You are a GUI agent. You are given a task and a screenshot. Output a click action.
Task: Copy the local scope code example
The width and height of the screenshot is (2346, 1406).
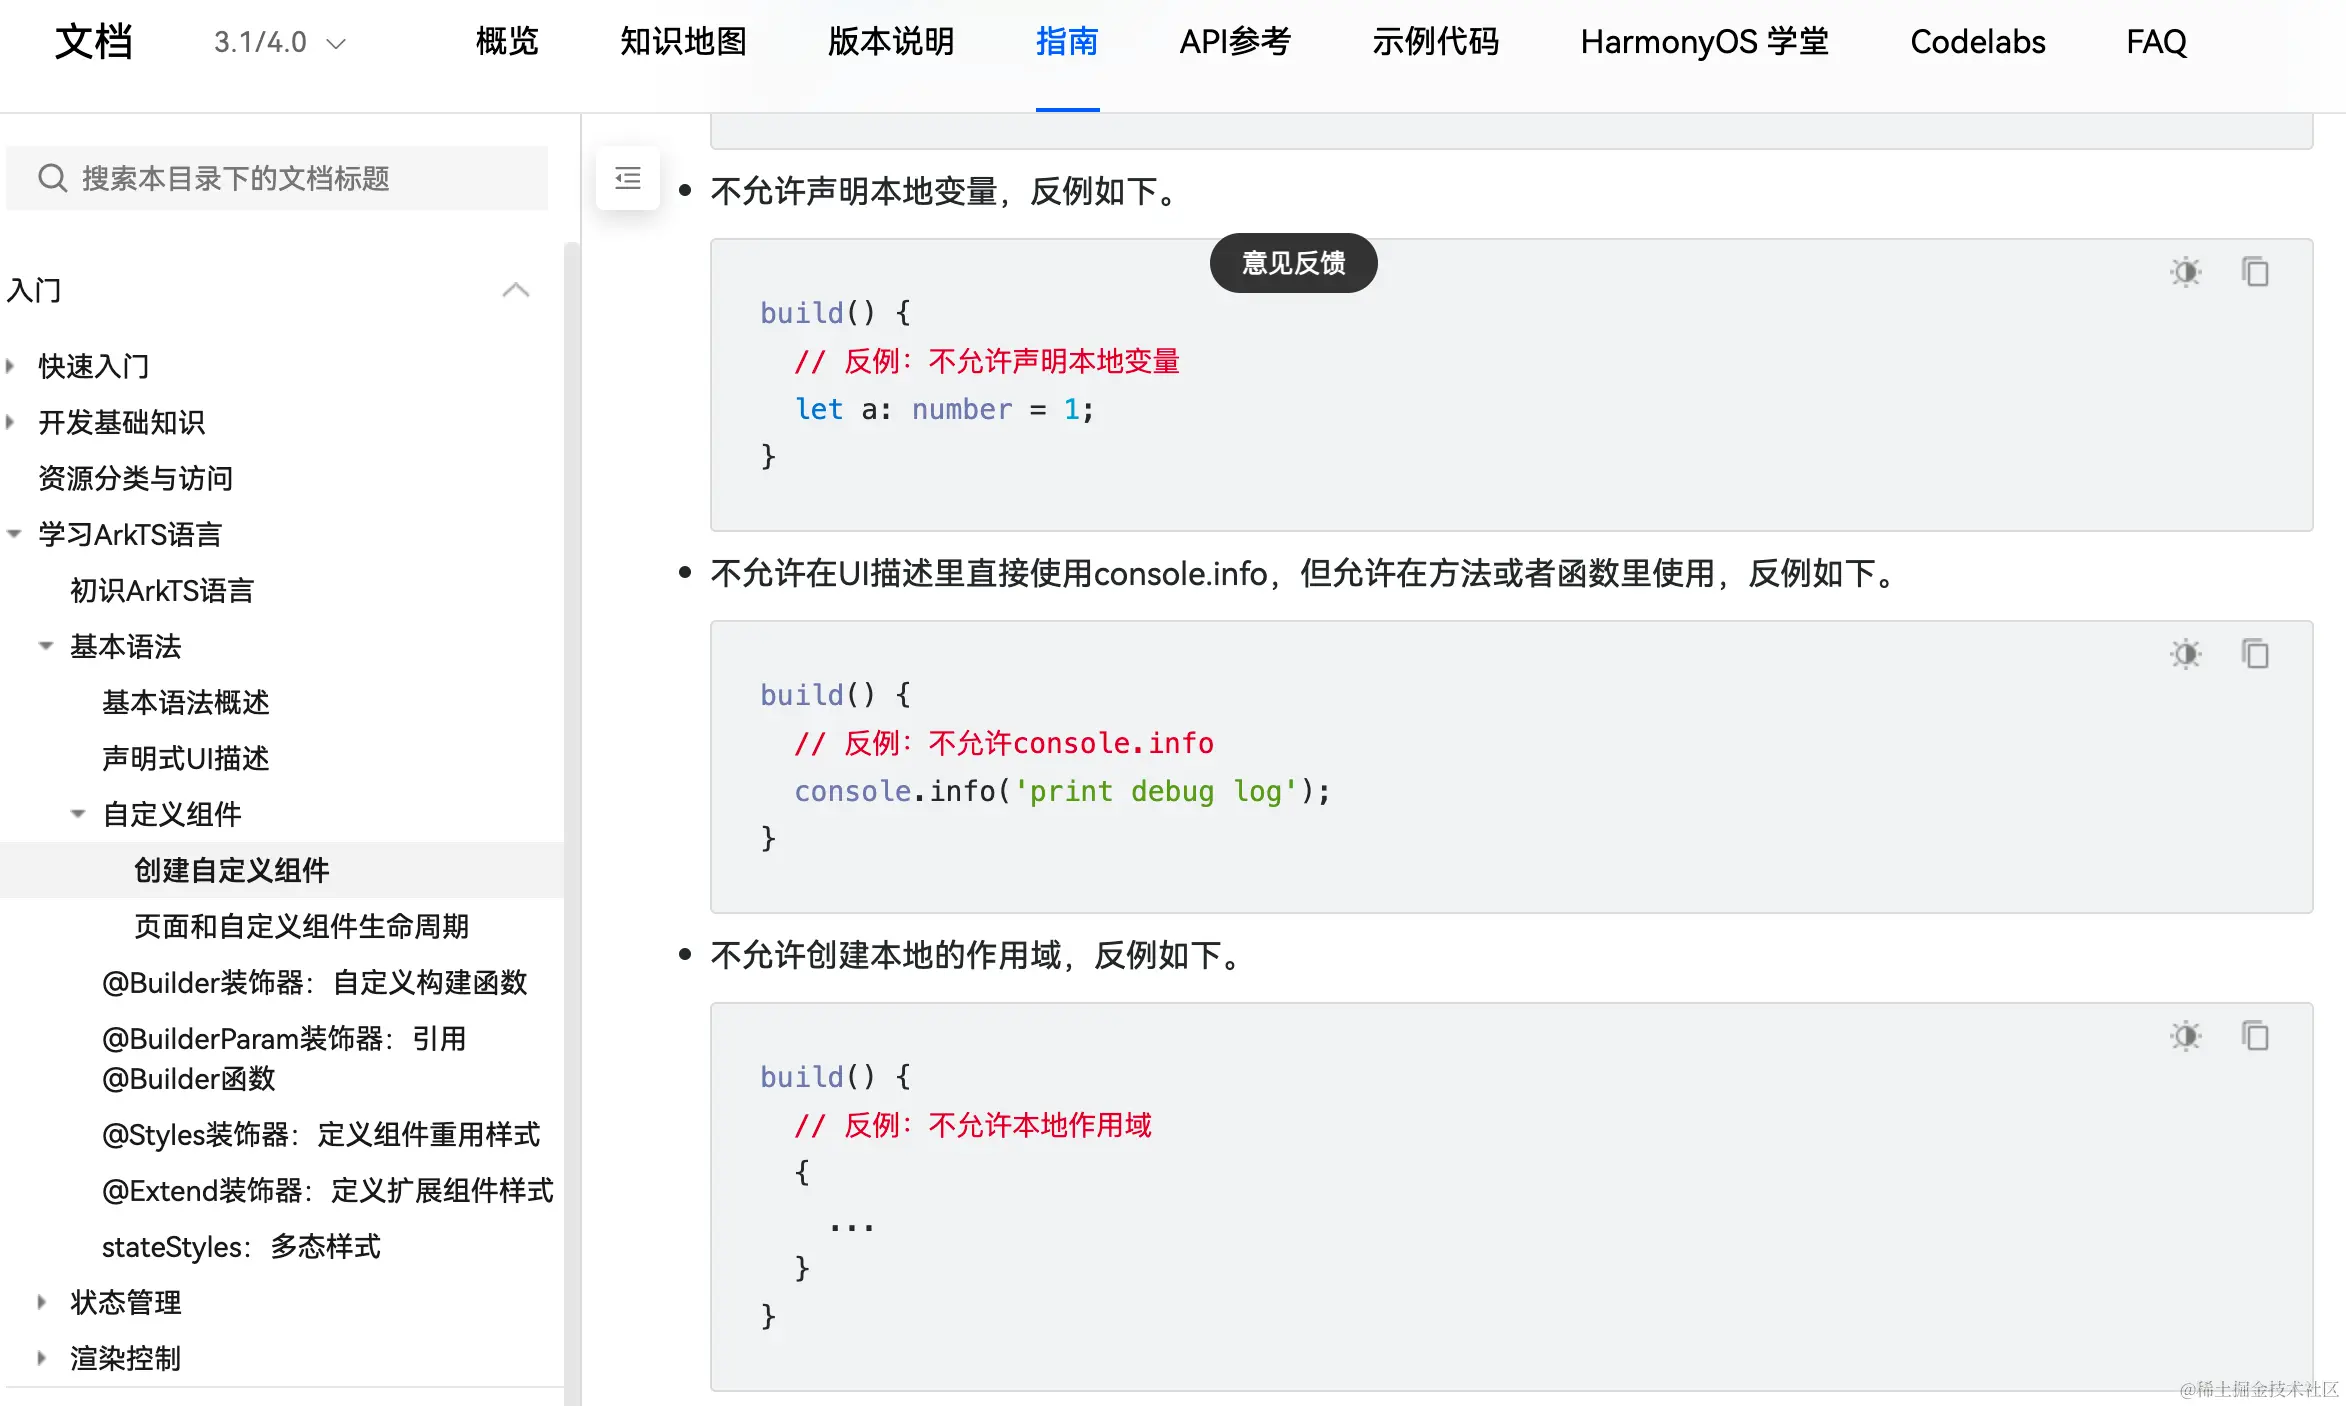pyautogui.click(x=2255, y=1036)
